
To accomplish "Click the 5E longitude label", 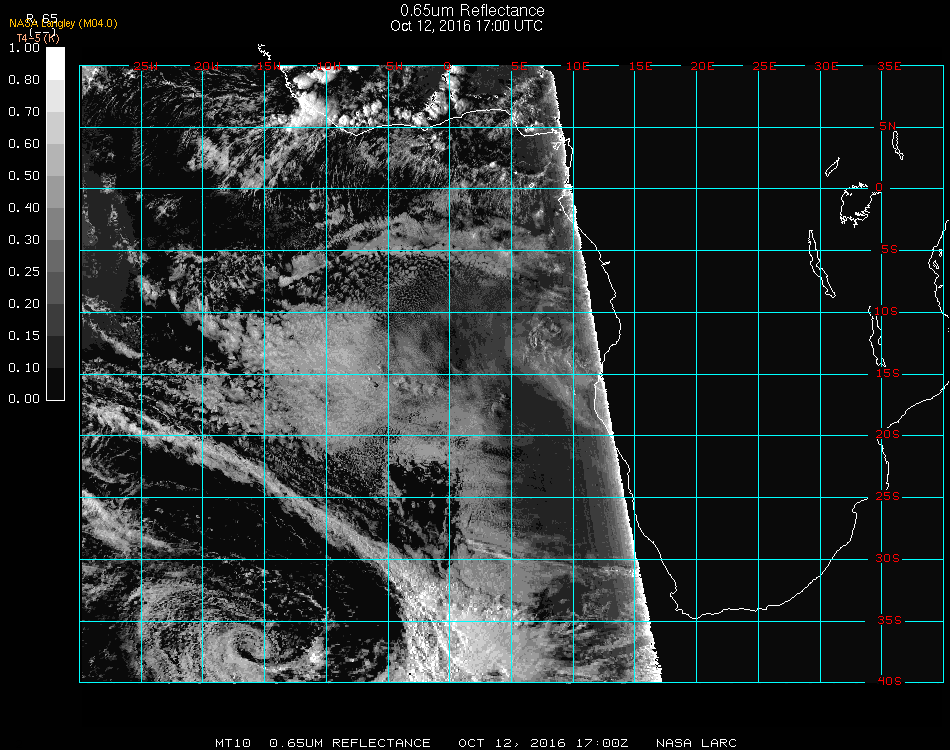I will (519, 66).
